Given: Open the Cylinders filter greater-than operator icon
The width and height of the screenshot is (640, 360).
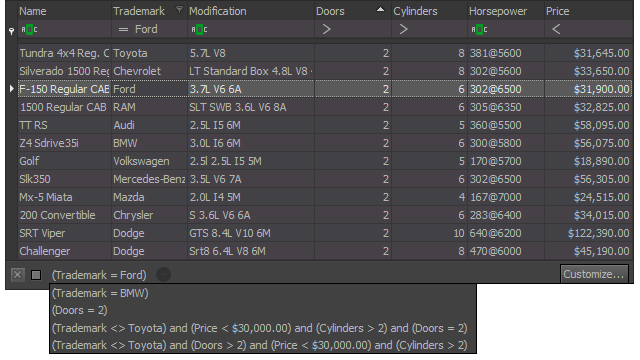Looking at the screenshot, I should pos(403,29).
